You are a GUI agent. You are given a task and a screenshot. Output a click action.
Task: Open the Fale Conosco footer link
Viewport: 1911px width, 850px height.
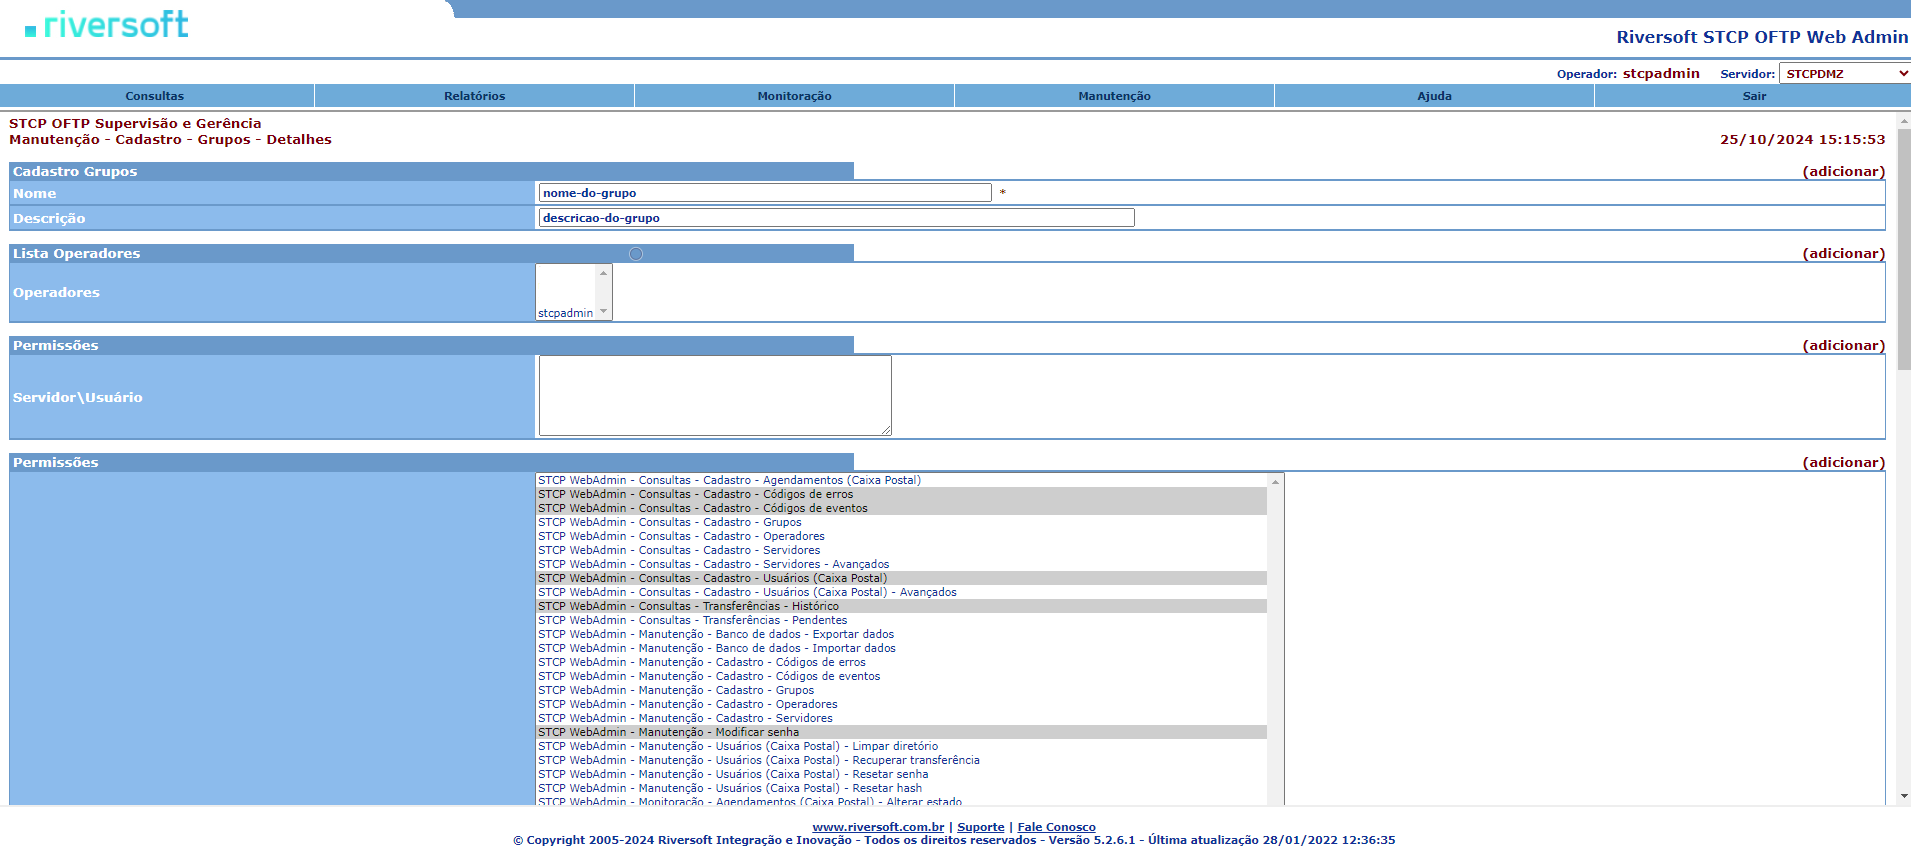(1056, 827)
